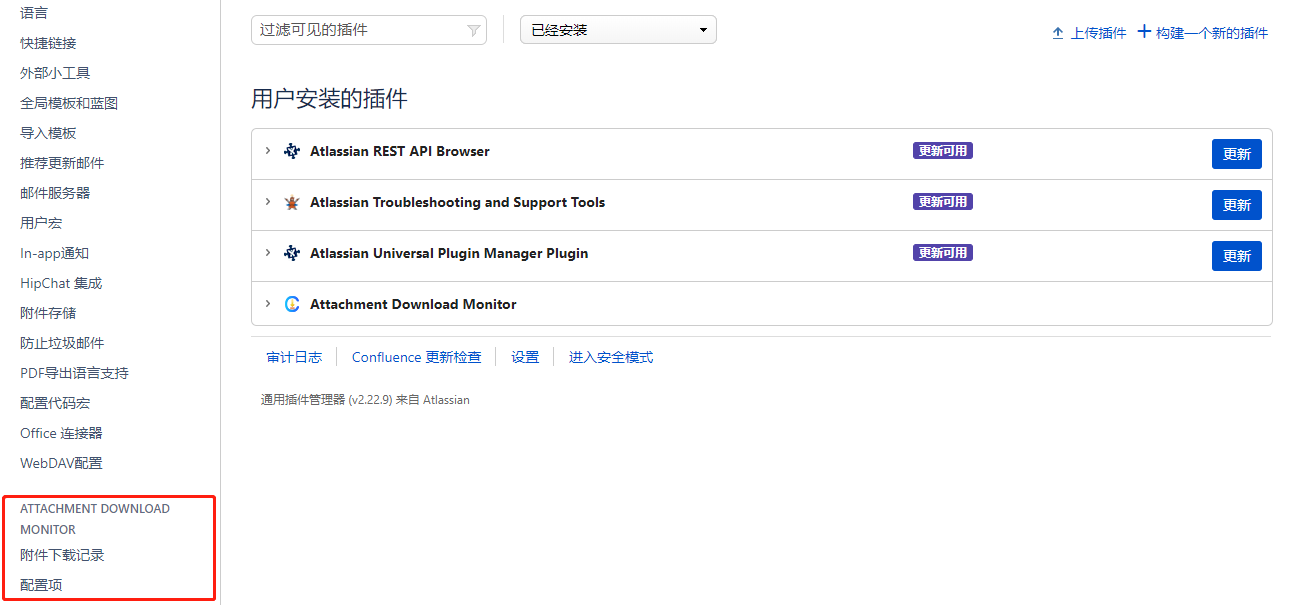
Task: Click the Troubleshooting and Support Tools plugin icon
Action: coord(292,203)
